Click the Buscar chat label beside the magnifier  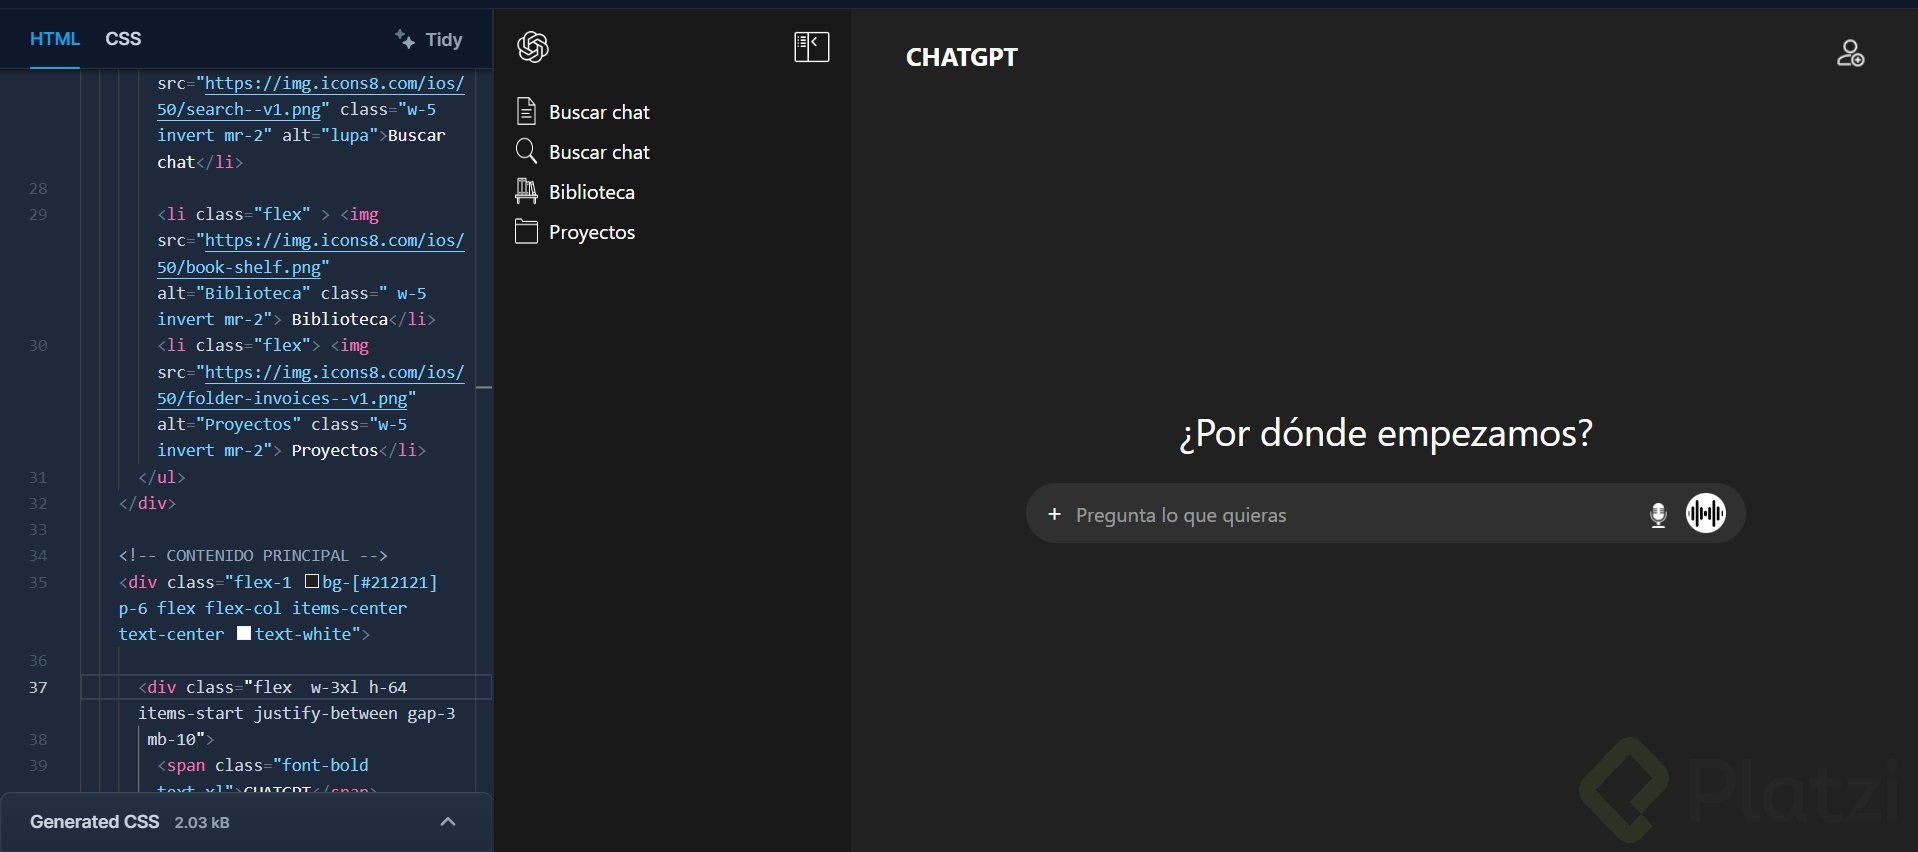tap(599, 152)
